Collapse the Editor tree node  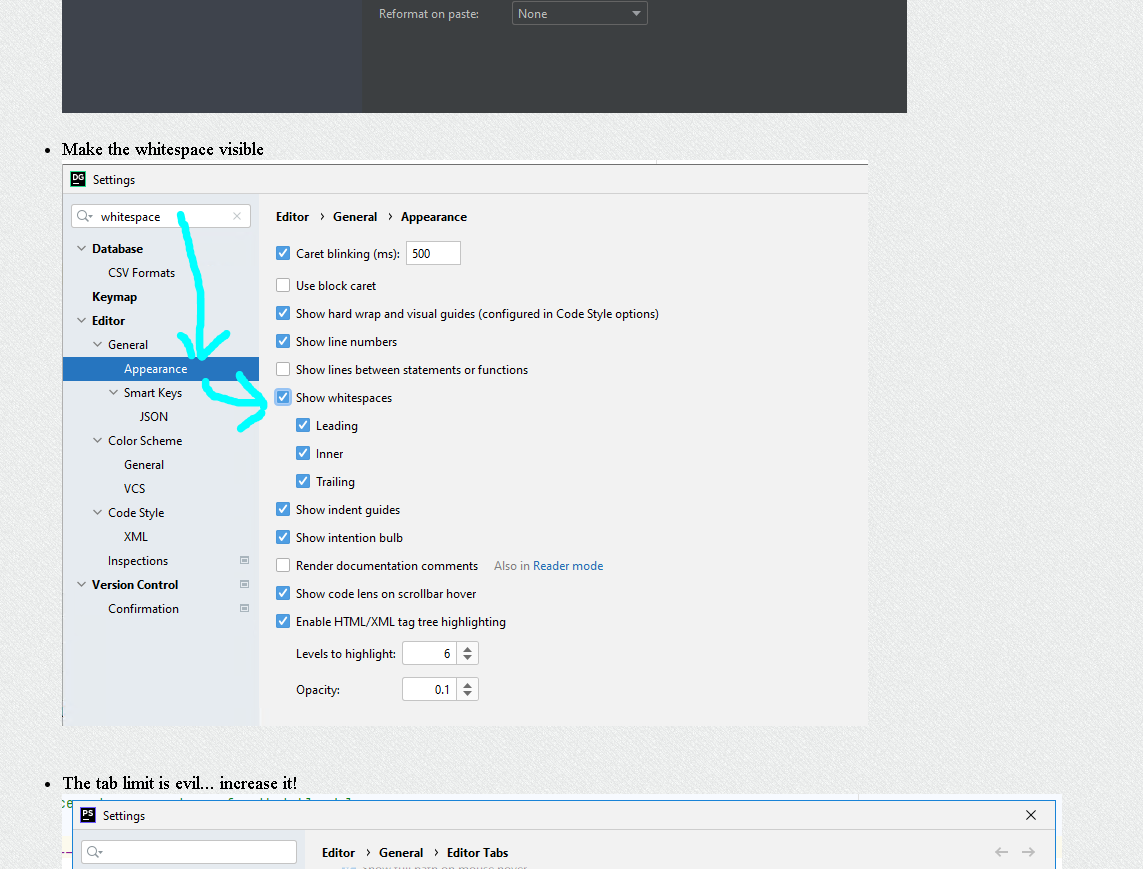tap(82, 320)
